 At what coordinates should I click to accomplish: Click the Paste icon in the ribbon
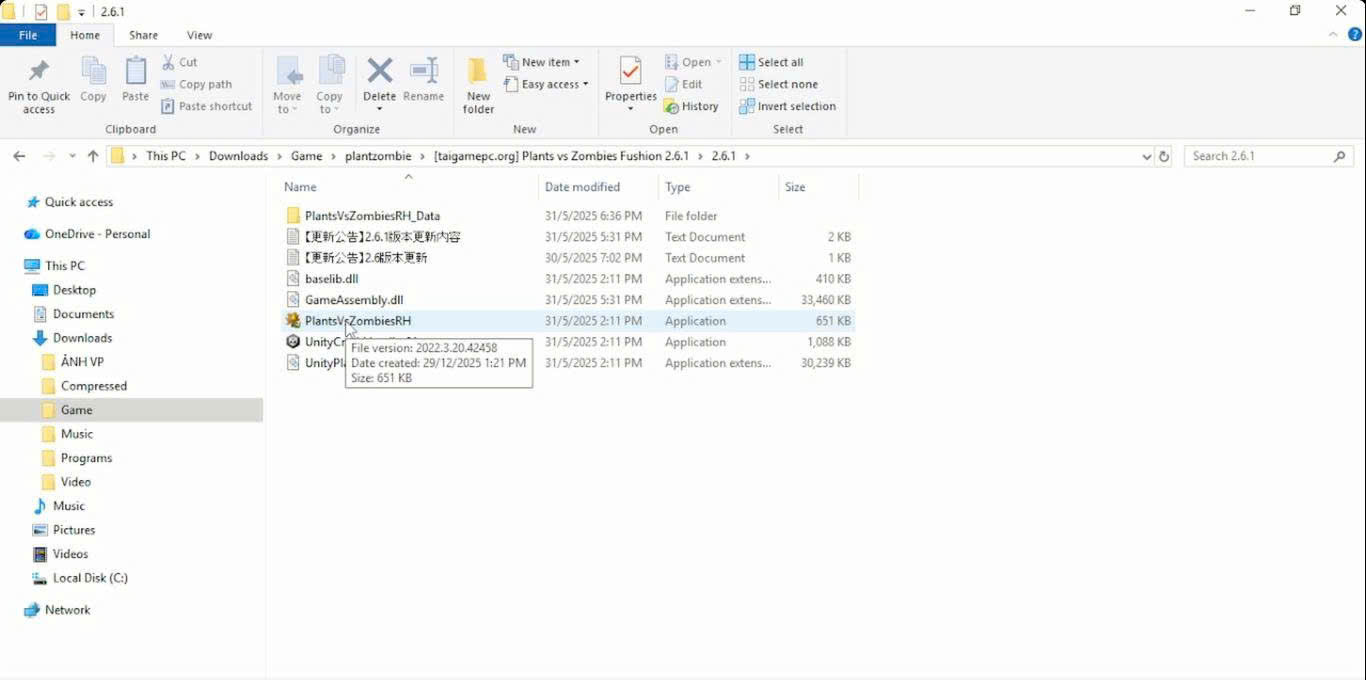click(135, 73)
